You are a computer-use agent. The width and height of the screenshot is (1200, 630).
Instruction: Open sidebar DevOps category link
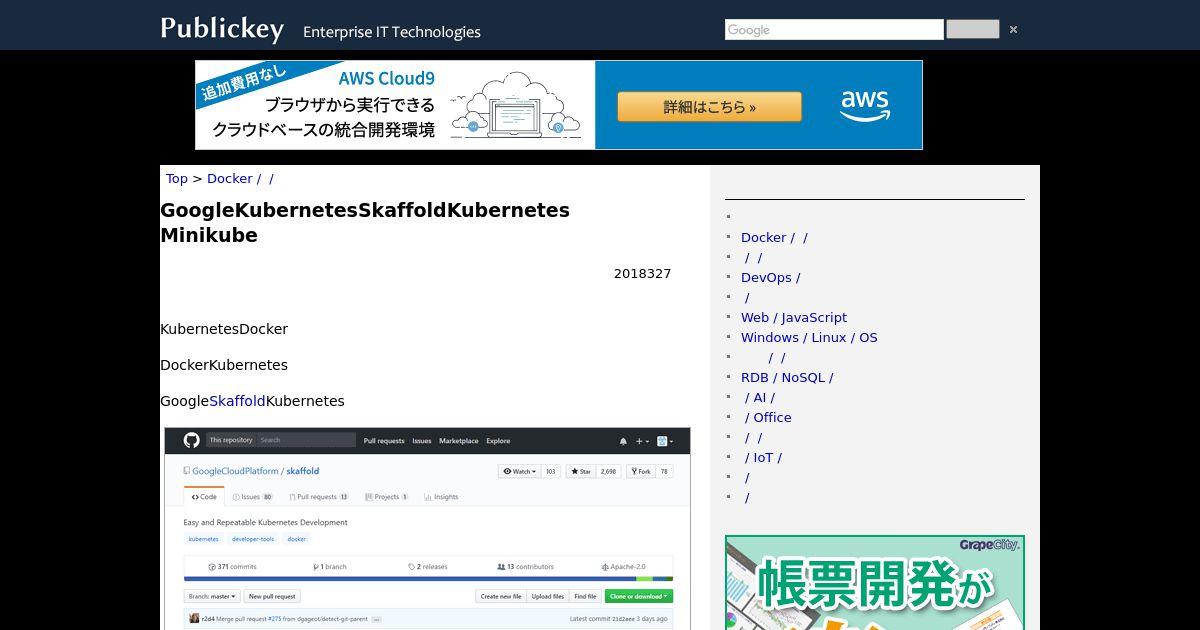coord(770,277)
